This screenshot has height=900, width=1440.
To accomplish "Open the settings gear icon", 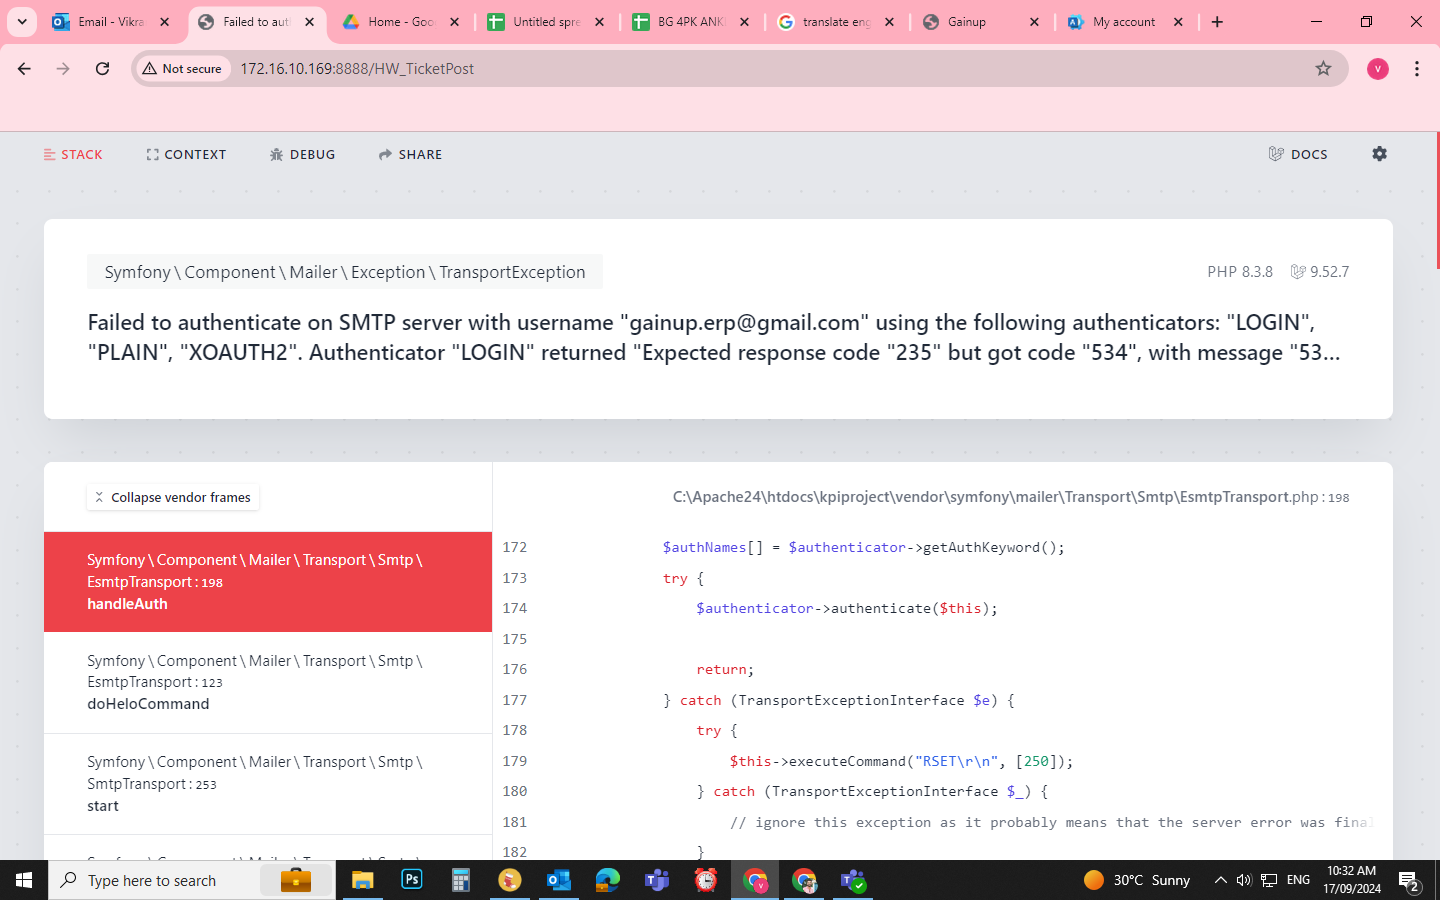I will 1379,154.
